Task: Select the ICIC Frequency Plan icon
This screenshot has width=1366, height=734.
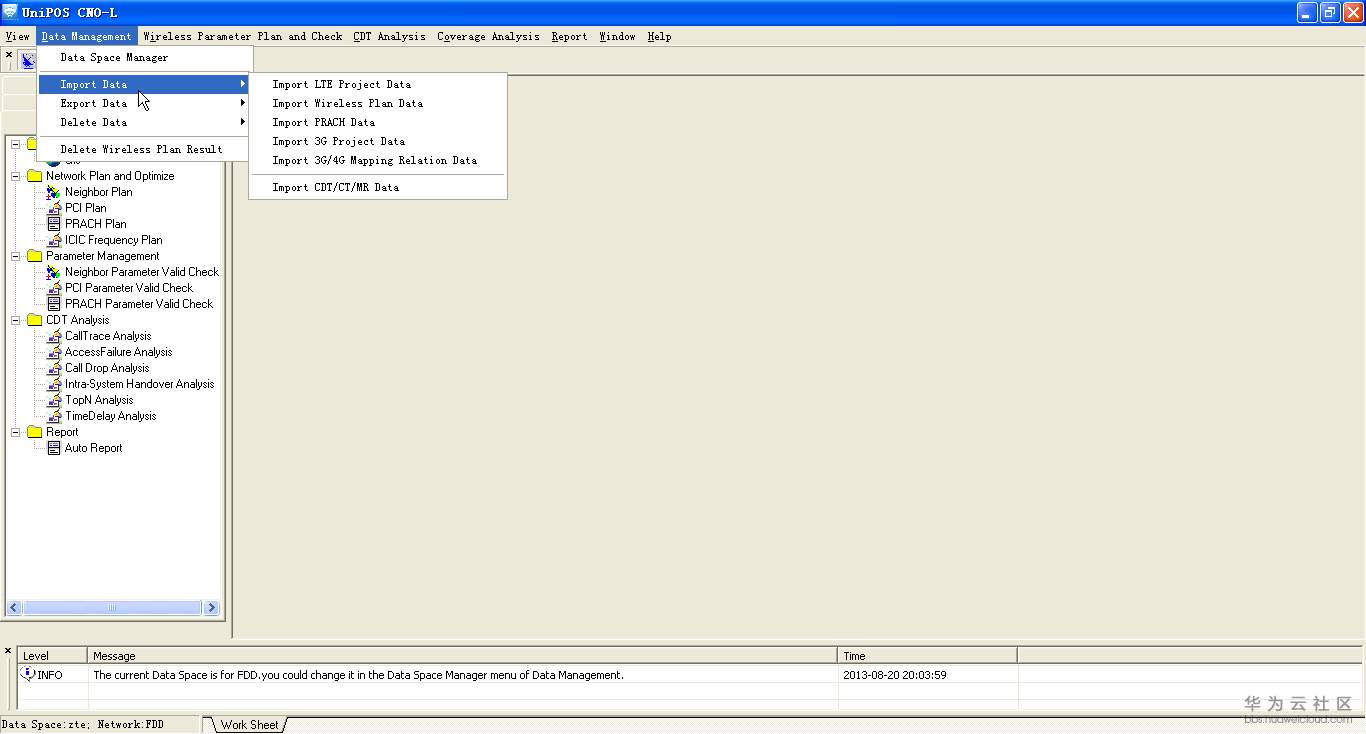Action: click(x=54, y=240)
